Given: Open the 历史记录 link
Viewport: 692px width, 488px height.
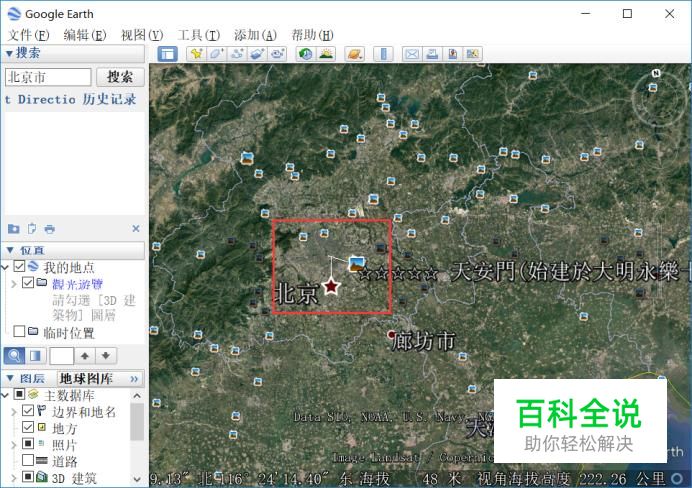Looking at the screenshot, I should [109, 99].
